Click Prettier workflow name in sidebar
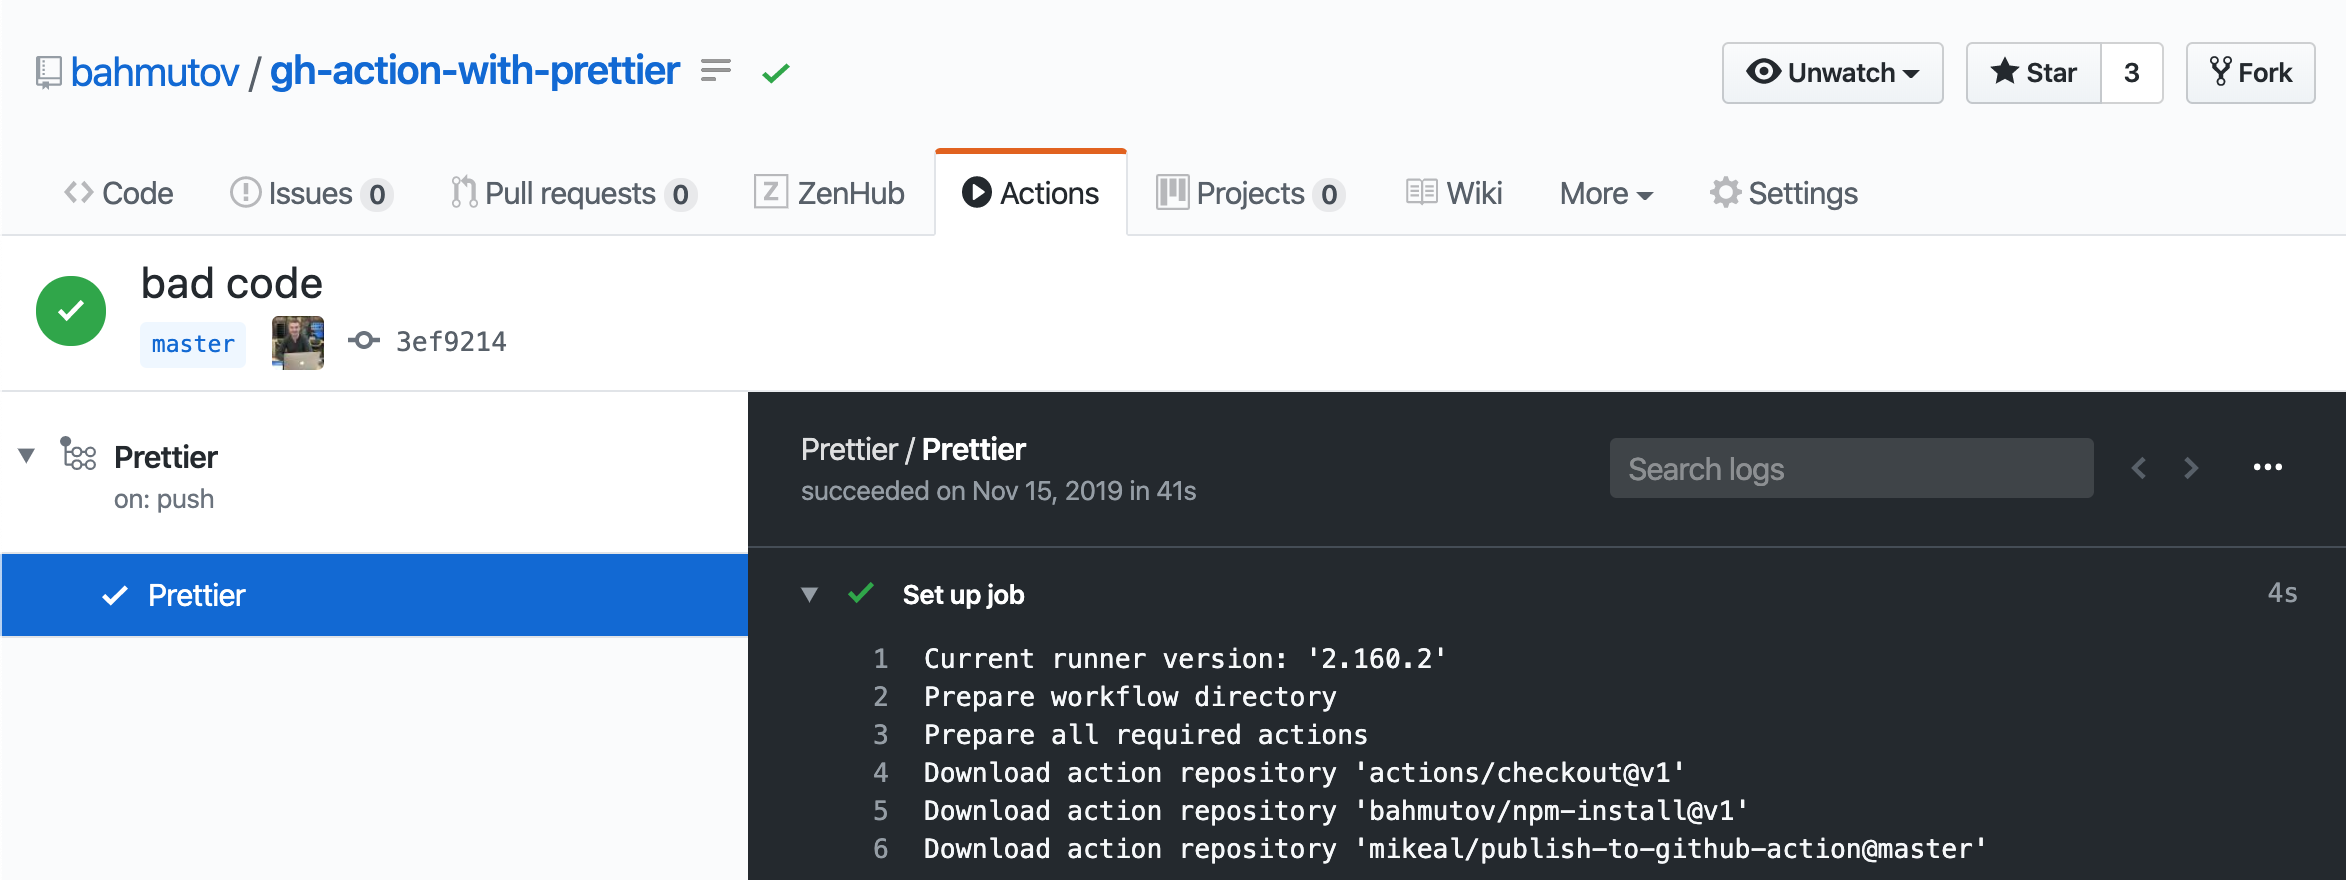 point(166,457)
